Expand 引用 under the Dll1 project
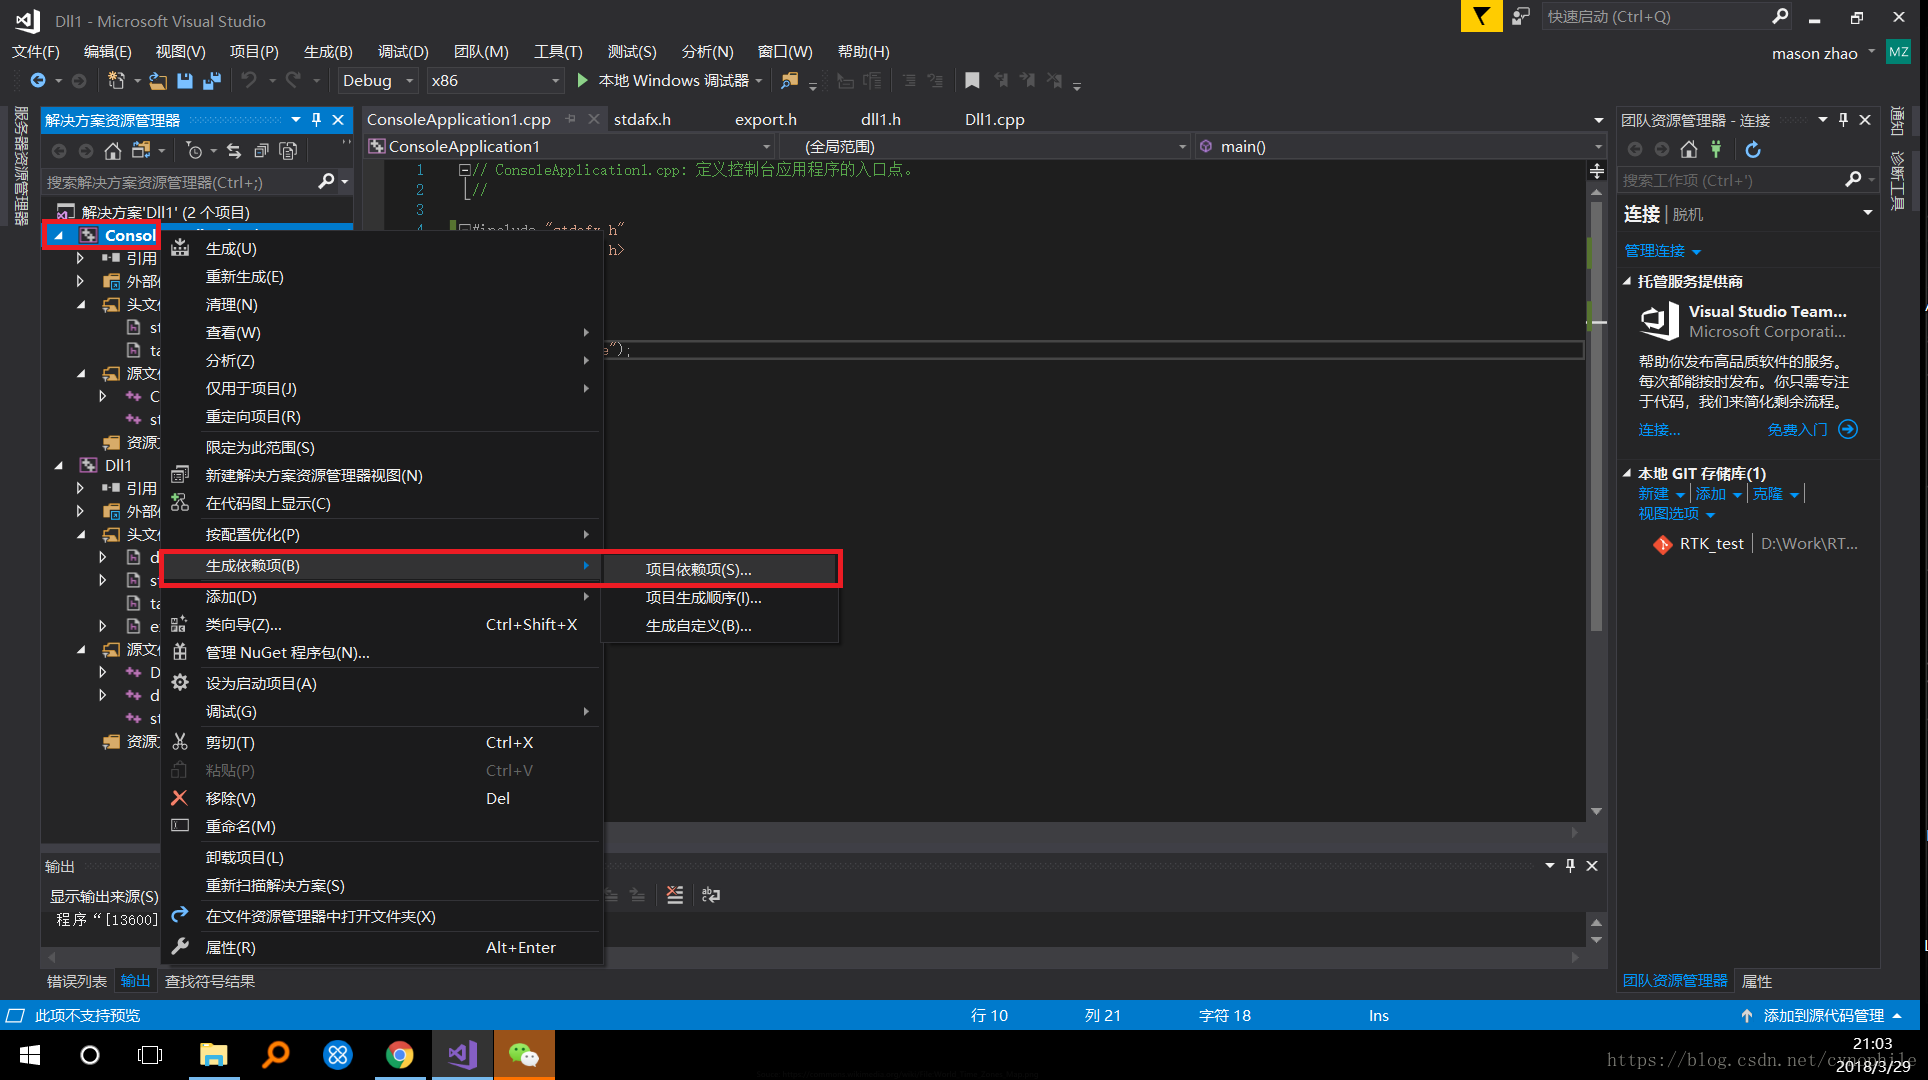Screen dimensions: 1928x1080 tap(80, 488)
